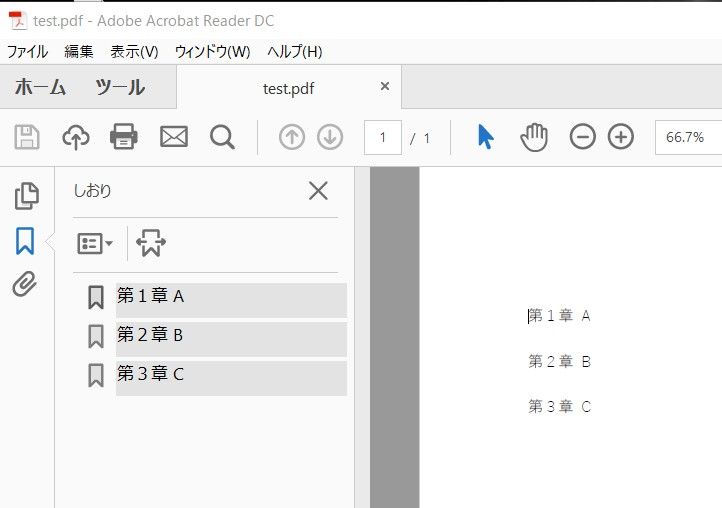
Task: Click the しおり panel heading
Action: 93,191
